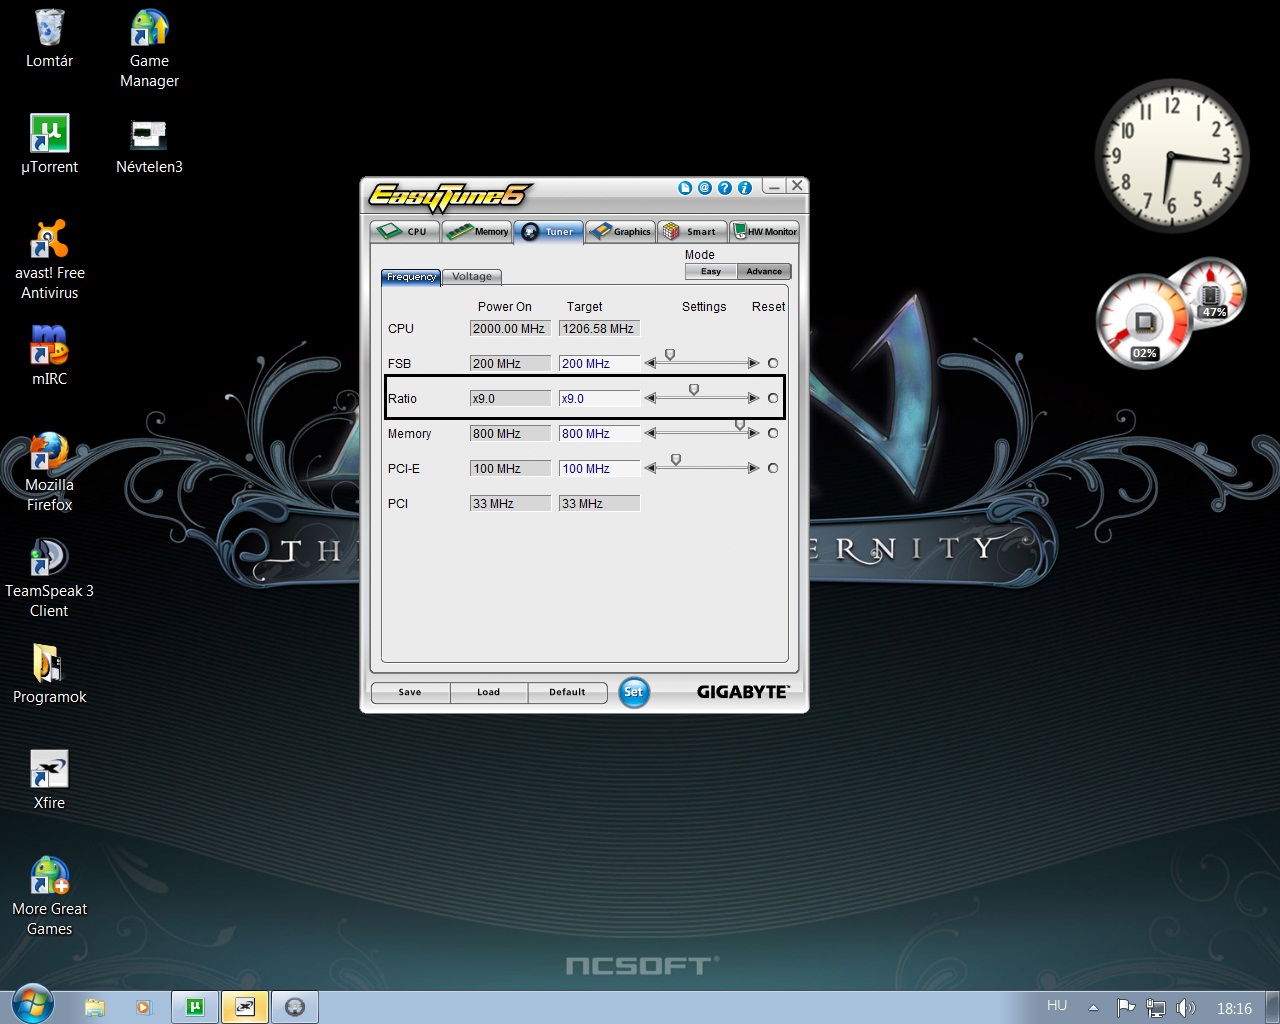Open the Smart tab
The image size is (1280, 1024).
(x=692, y=231)
